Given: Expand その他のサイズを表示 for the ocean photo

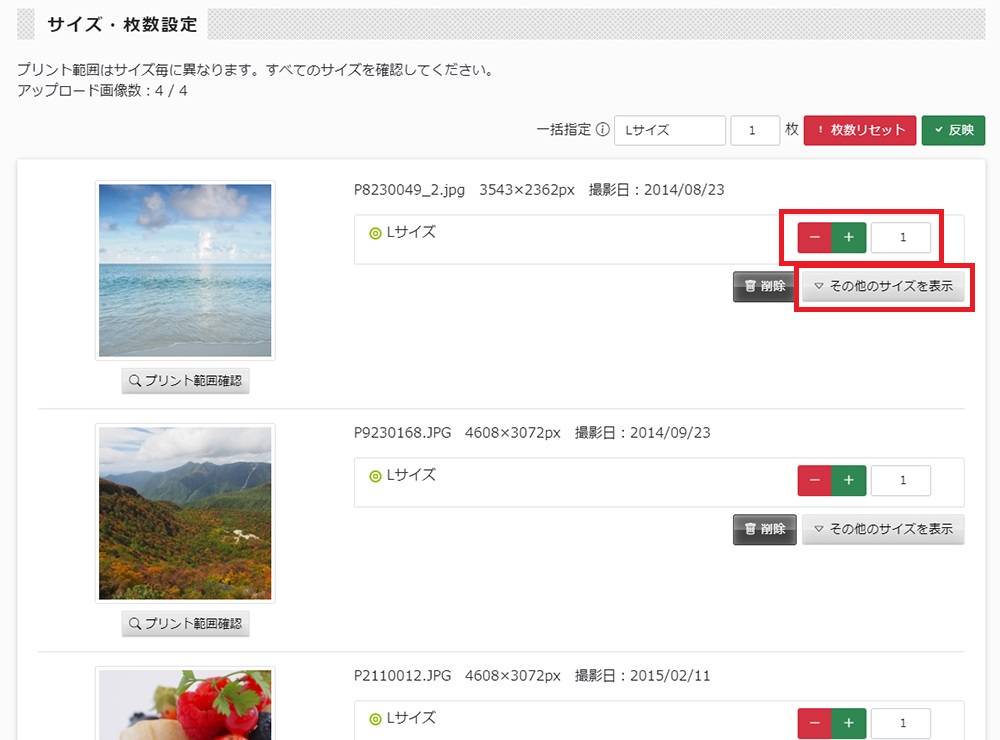Looking at the screenshot, I should (883, 286).
